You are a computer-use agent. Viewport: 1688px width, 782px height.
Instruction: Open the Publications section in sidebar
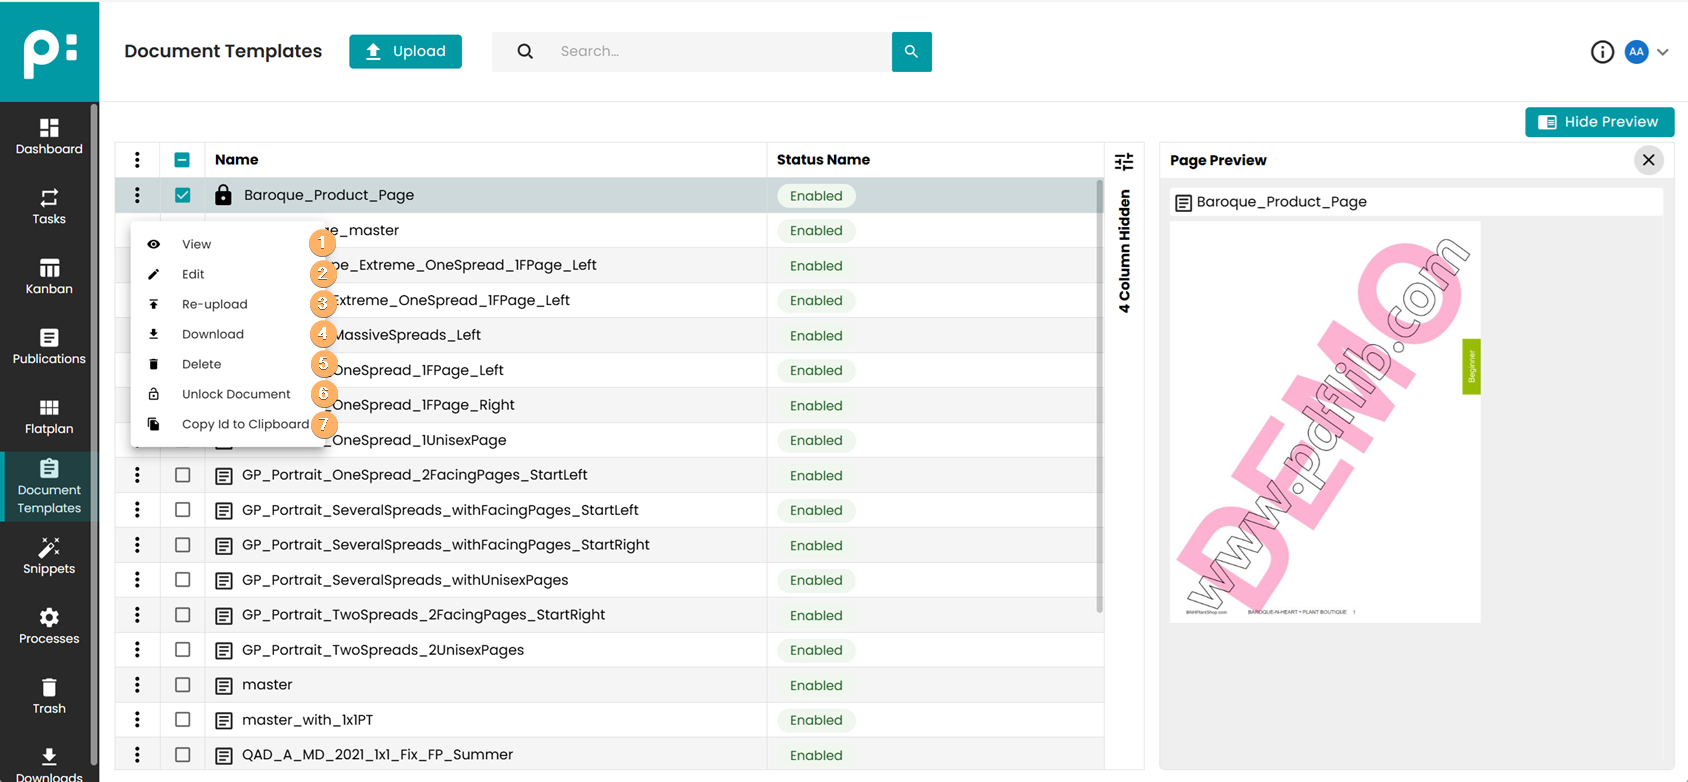[49, 346]
